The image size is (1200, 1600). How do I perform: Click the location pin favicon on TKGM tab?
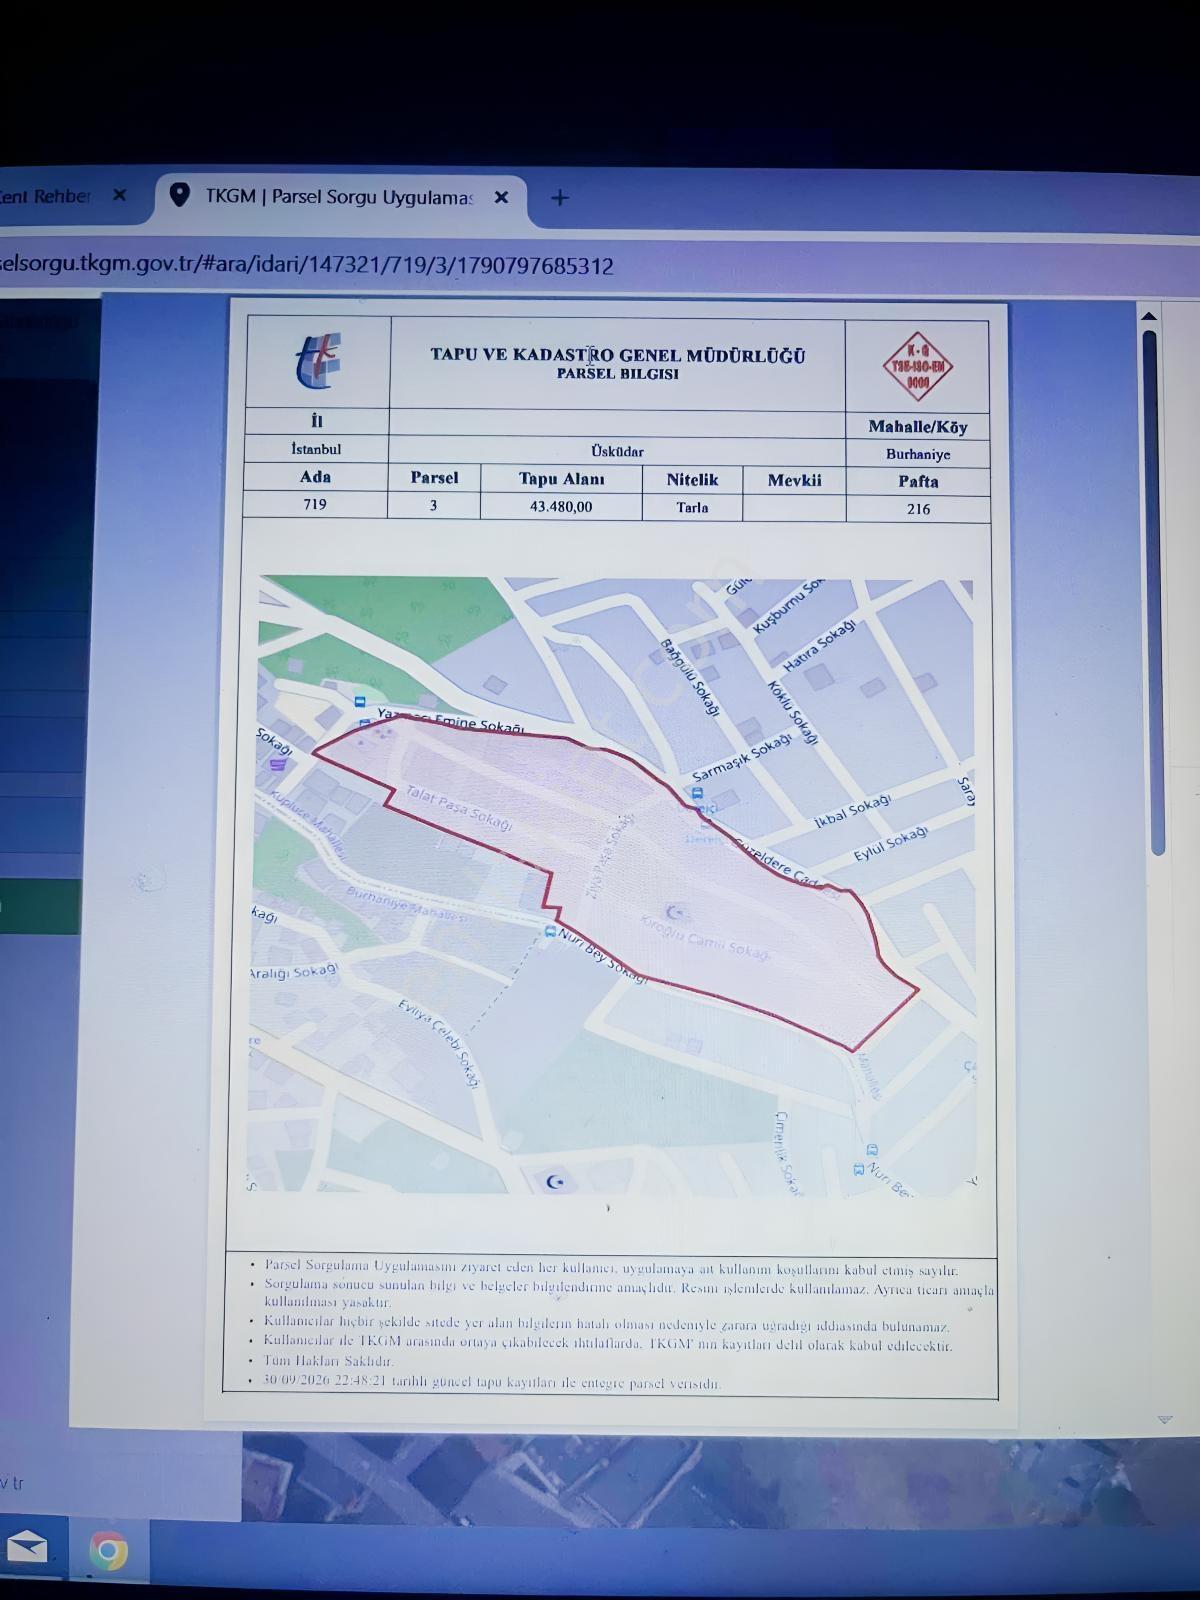[x=180, y=195]
